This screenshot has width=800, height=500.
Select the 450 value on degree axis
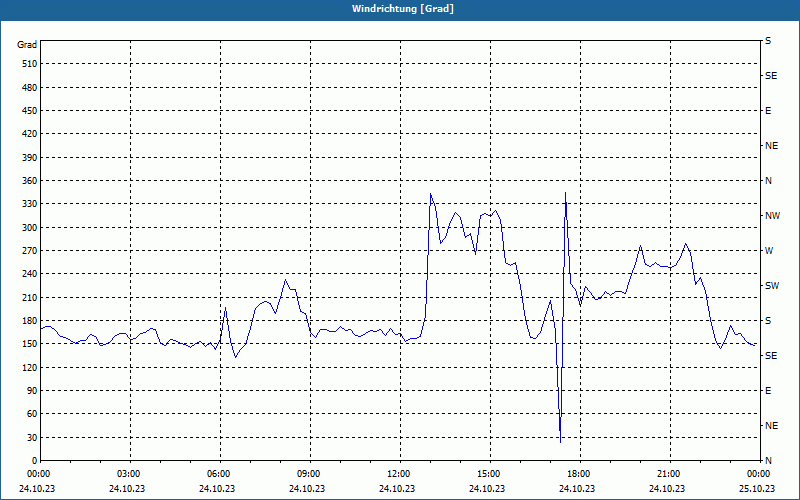tap(30, 111)
